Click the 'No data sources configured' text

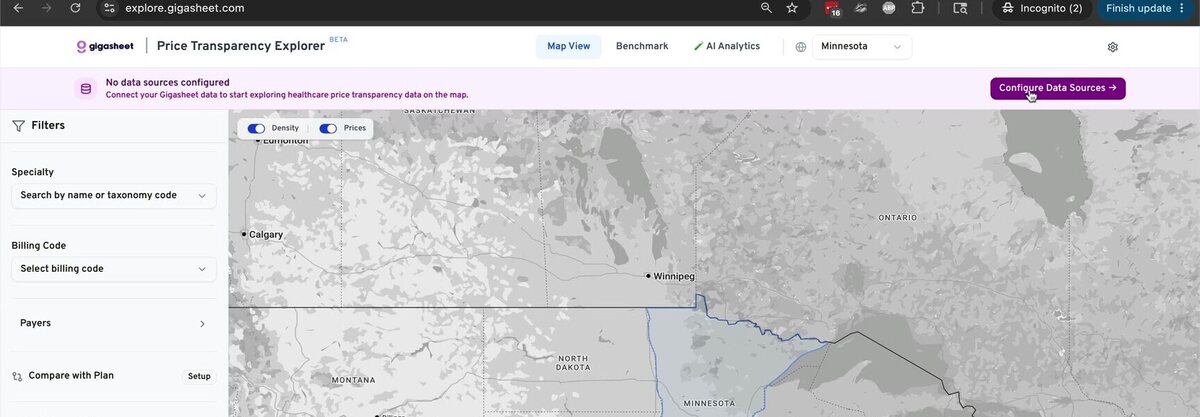(167, 82)
